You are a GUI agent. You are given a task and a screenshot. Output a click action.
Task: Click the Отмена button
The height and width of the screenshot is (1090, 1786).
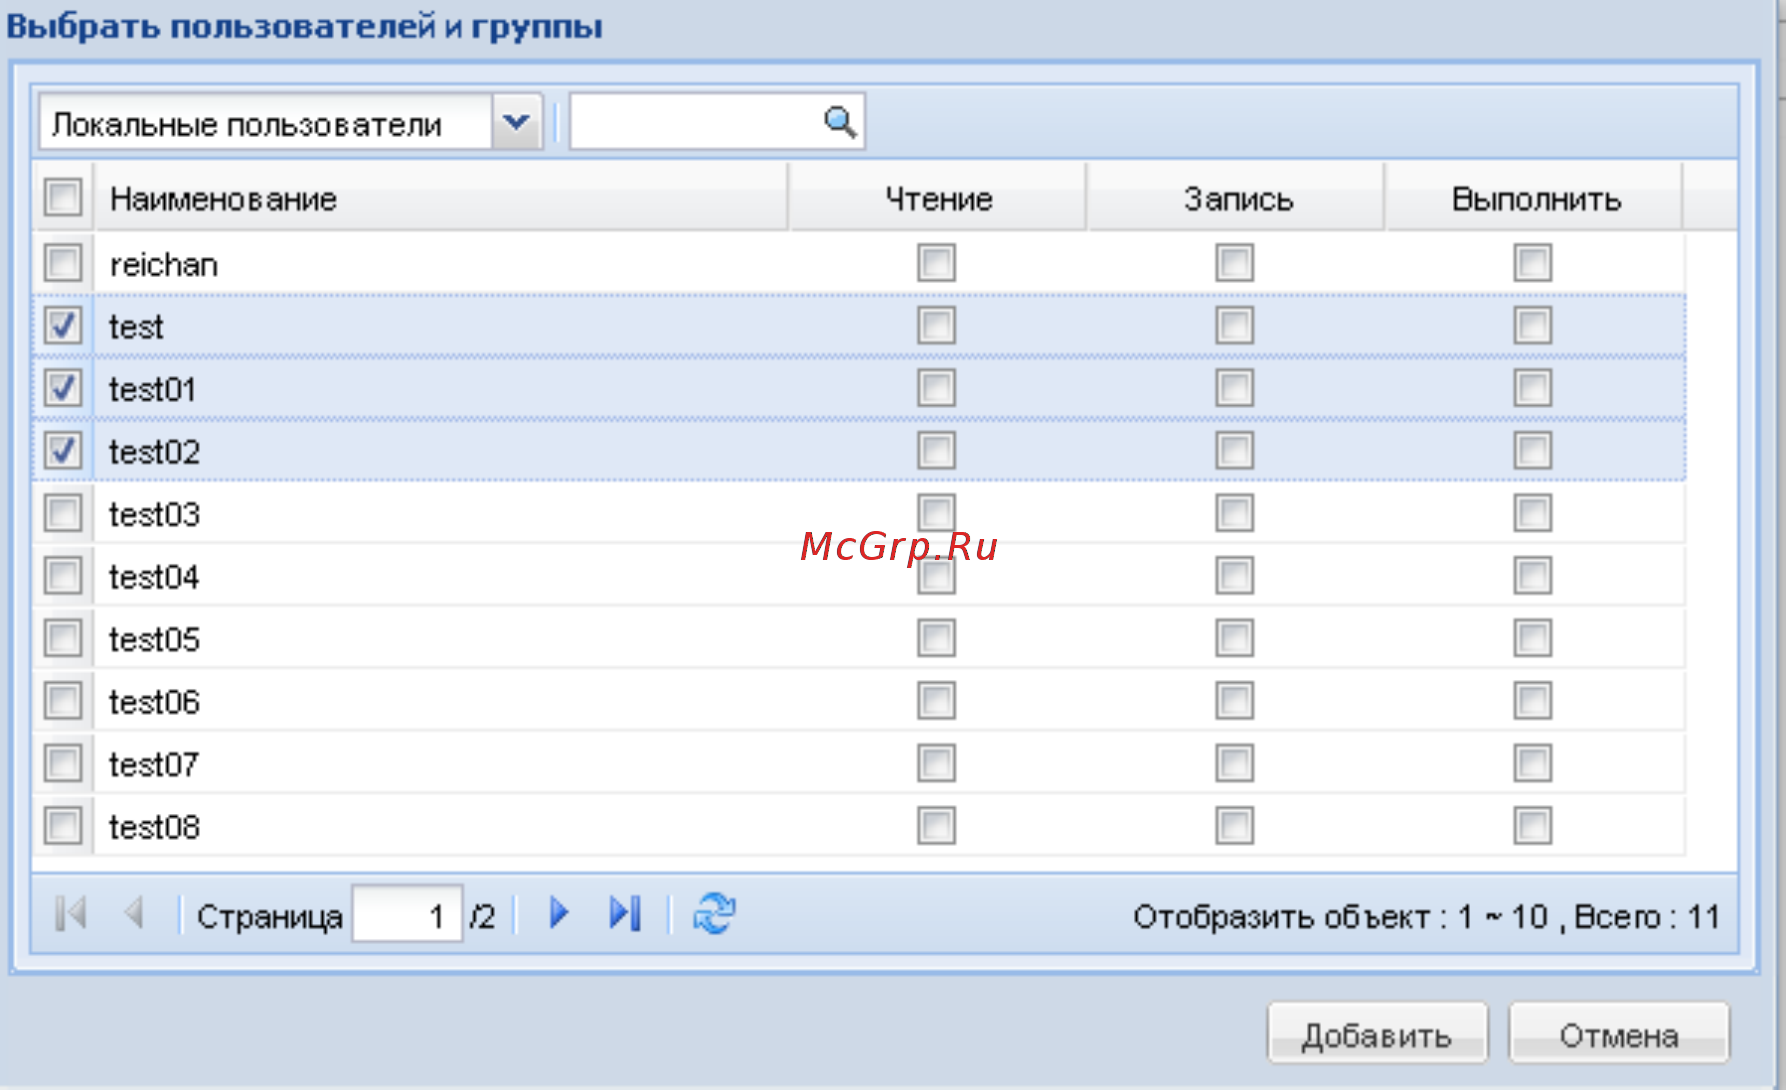pyautogui.click(x=1618, y=1035)
